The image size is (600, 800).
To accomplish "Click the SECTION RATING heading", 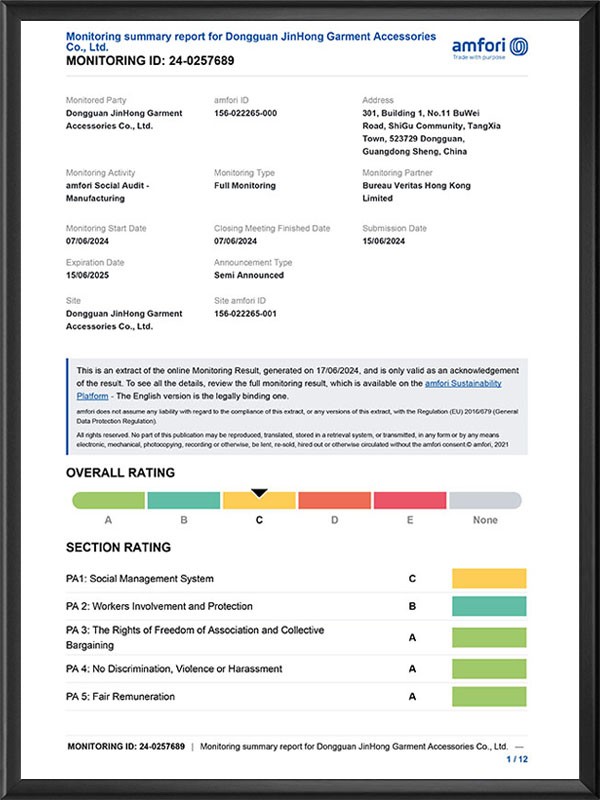I will [x=118, y=547].
